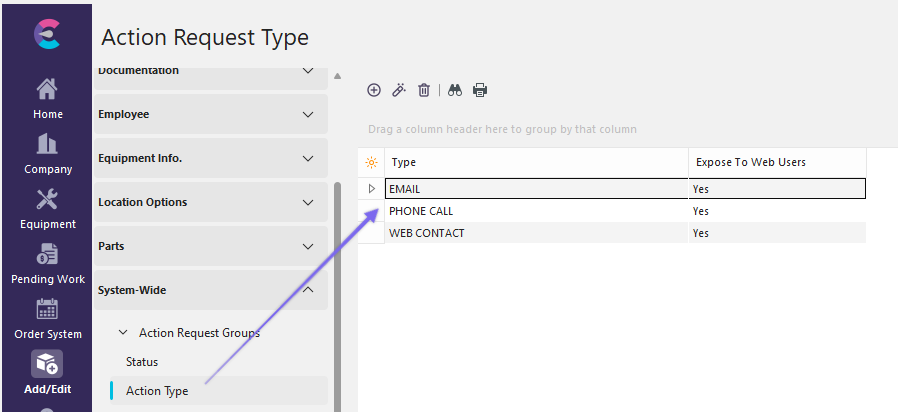This screenshot has width=898, height=412.
Task: Expand the EMAIL row arrow
Action: 372,189
